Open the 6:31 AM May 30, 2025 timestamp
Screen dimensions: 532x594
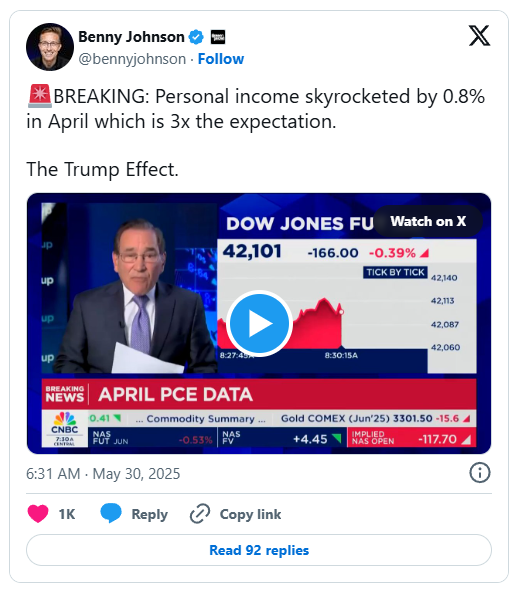[103, 474]
